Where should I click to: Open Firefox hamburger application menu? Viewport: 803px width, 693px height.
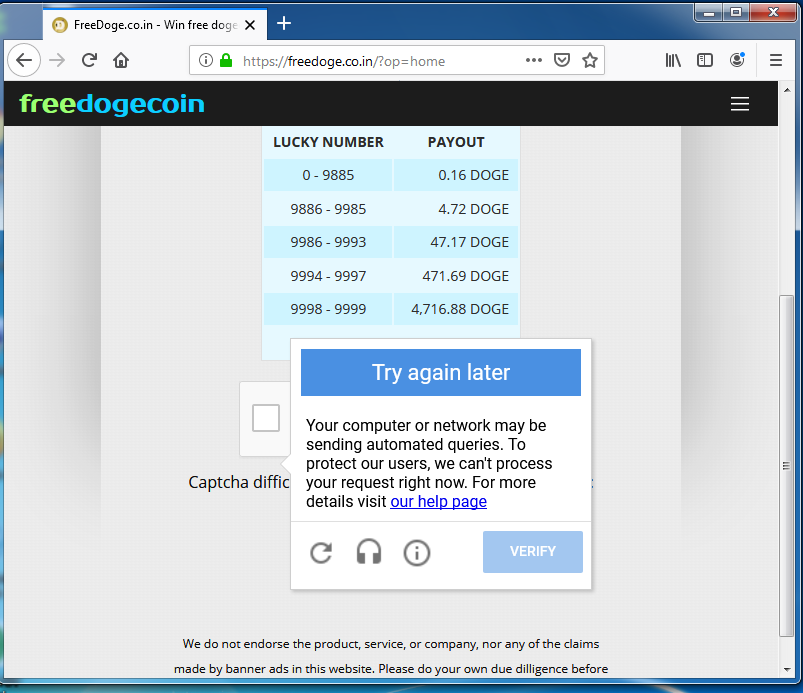pyautogui.click(x=776, y=60)
